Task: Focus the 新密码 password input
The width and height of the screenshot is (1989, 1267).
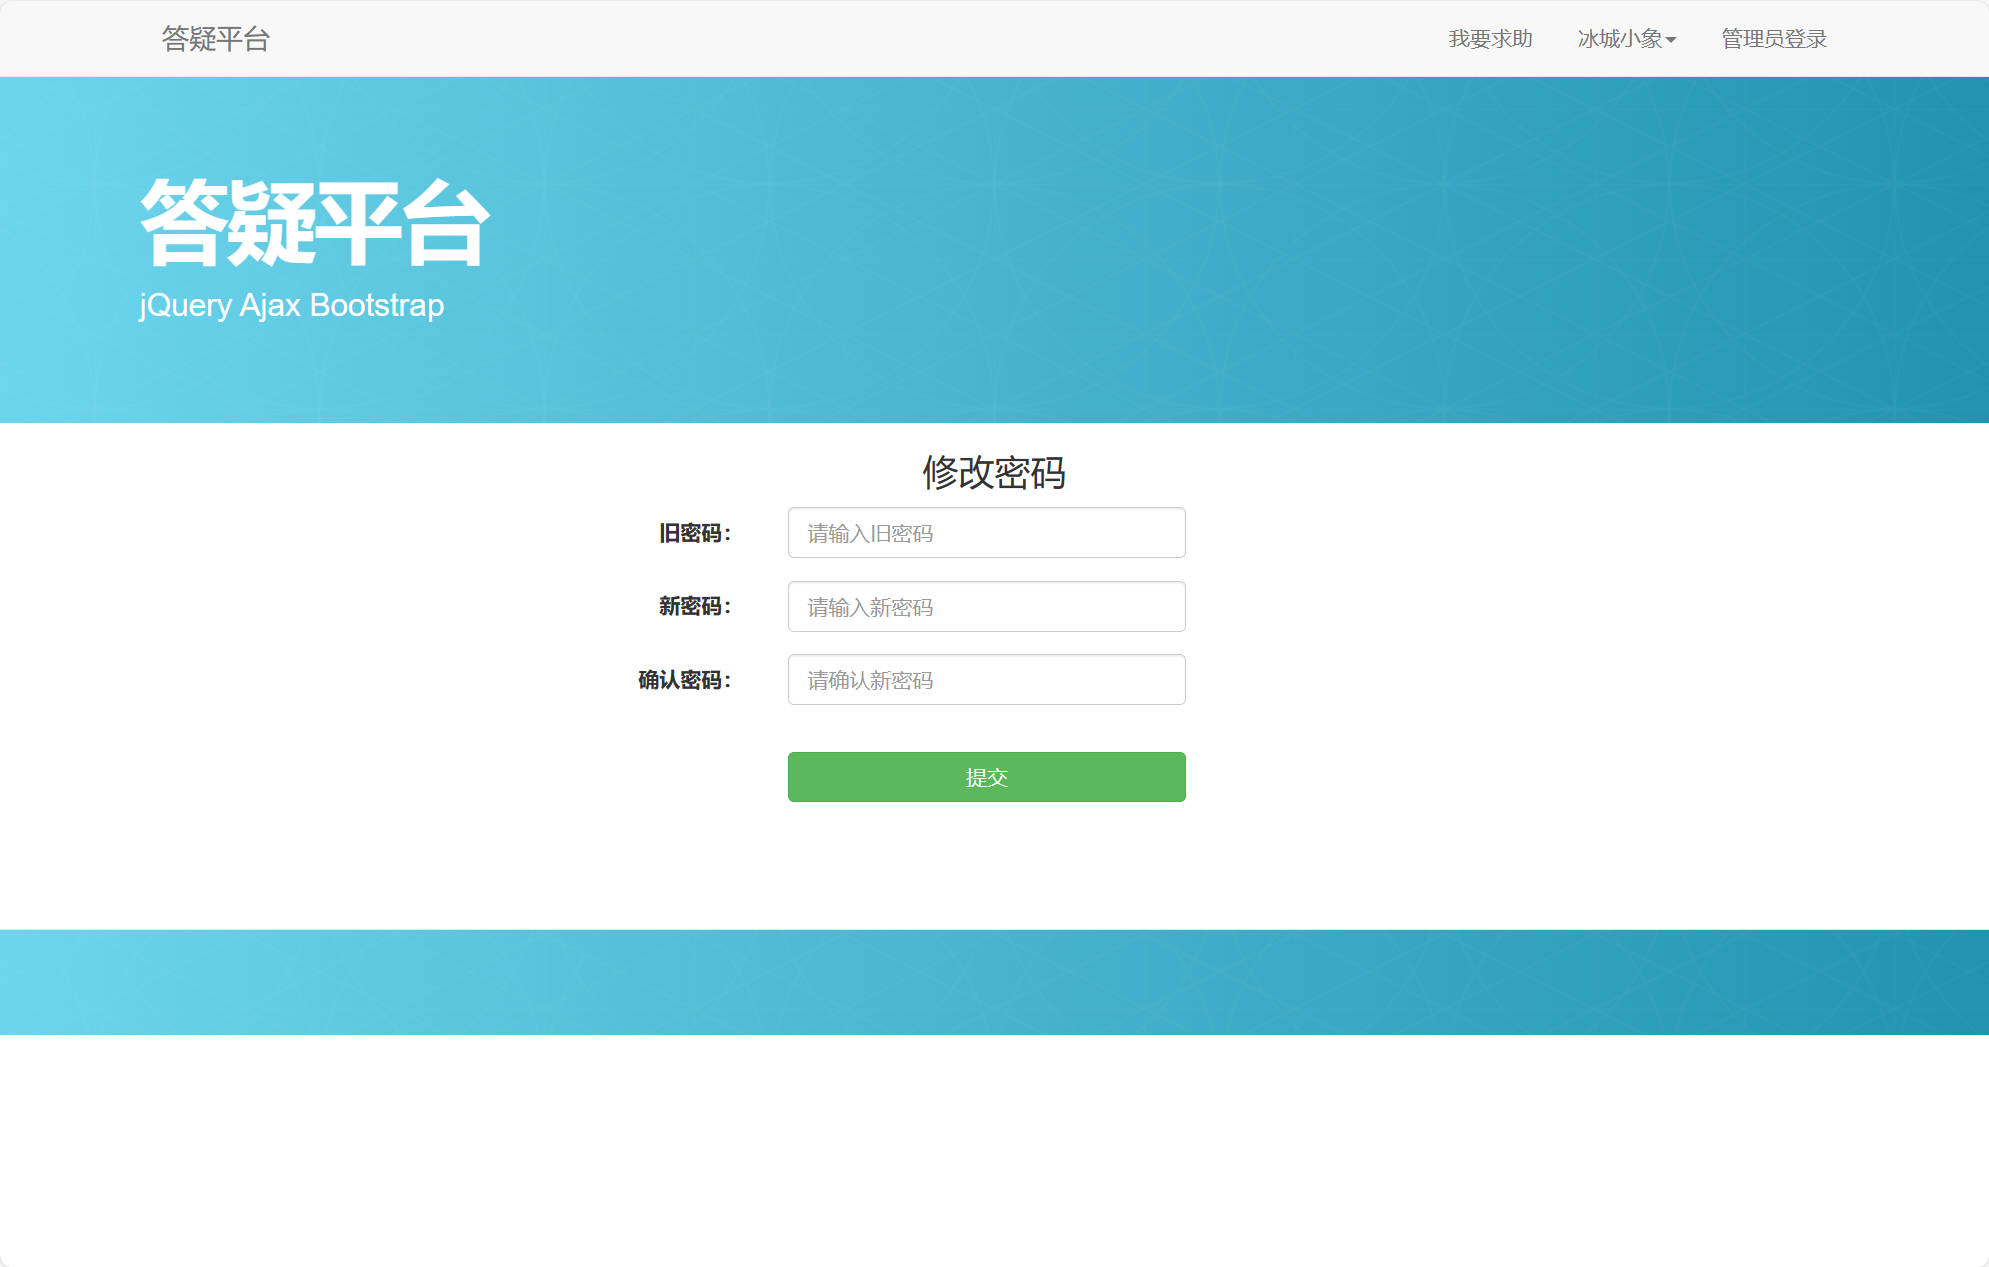Action: pos(986,606)
